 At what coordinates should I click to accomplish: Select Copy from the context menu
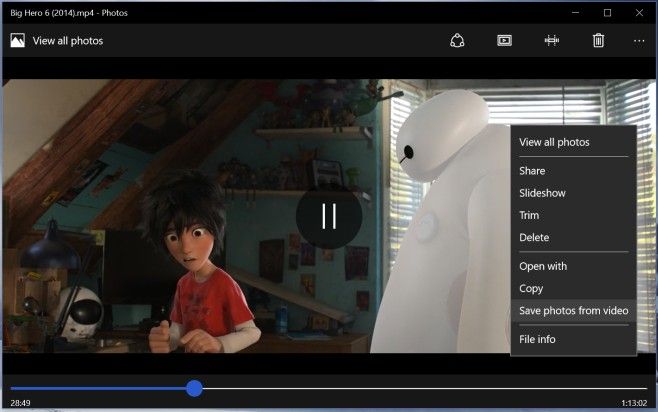(531, 288)
